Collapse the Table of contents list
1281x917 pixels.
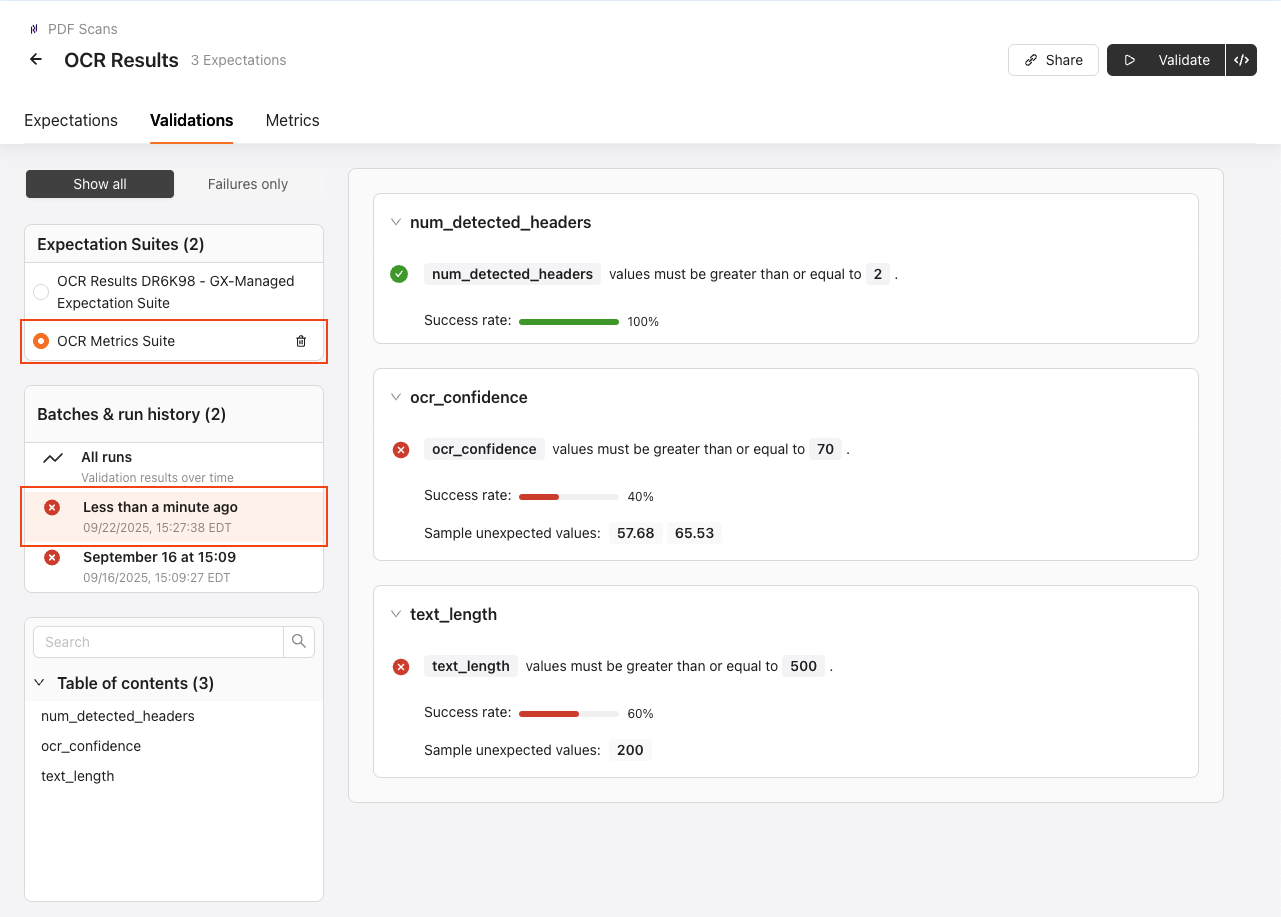tap(39, 683)
